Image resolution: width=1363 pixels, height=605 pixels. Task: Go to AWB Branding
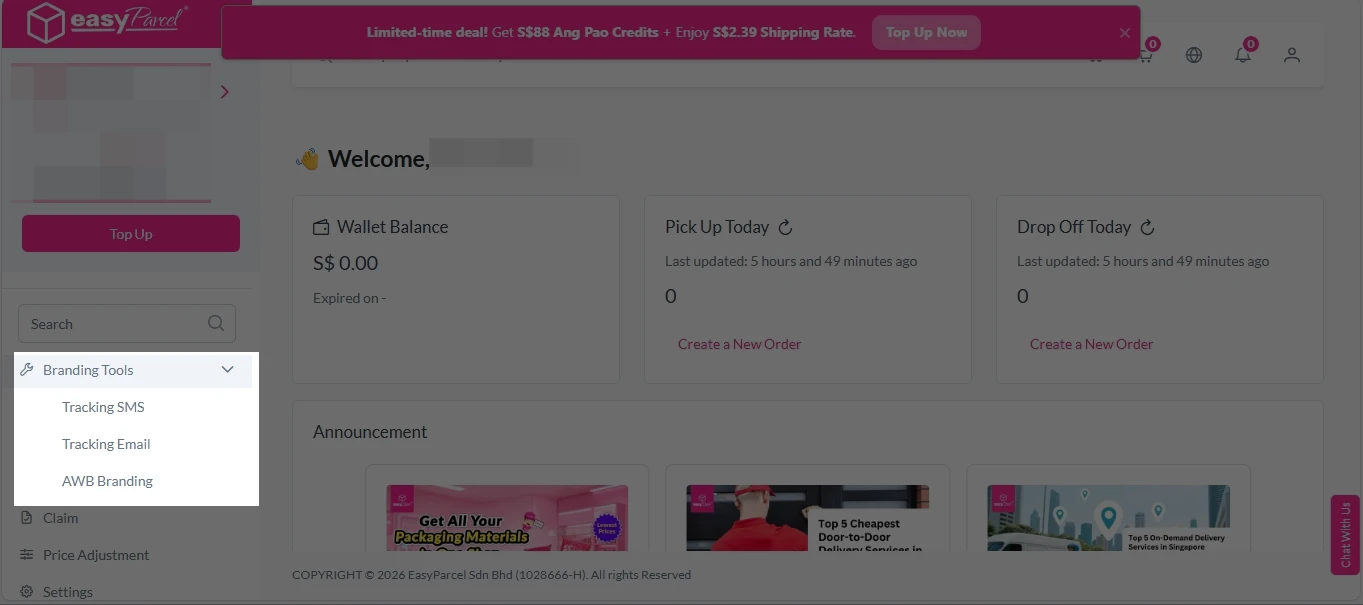click(107, 481)
